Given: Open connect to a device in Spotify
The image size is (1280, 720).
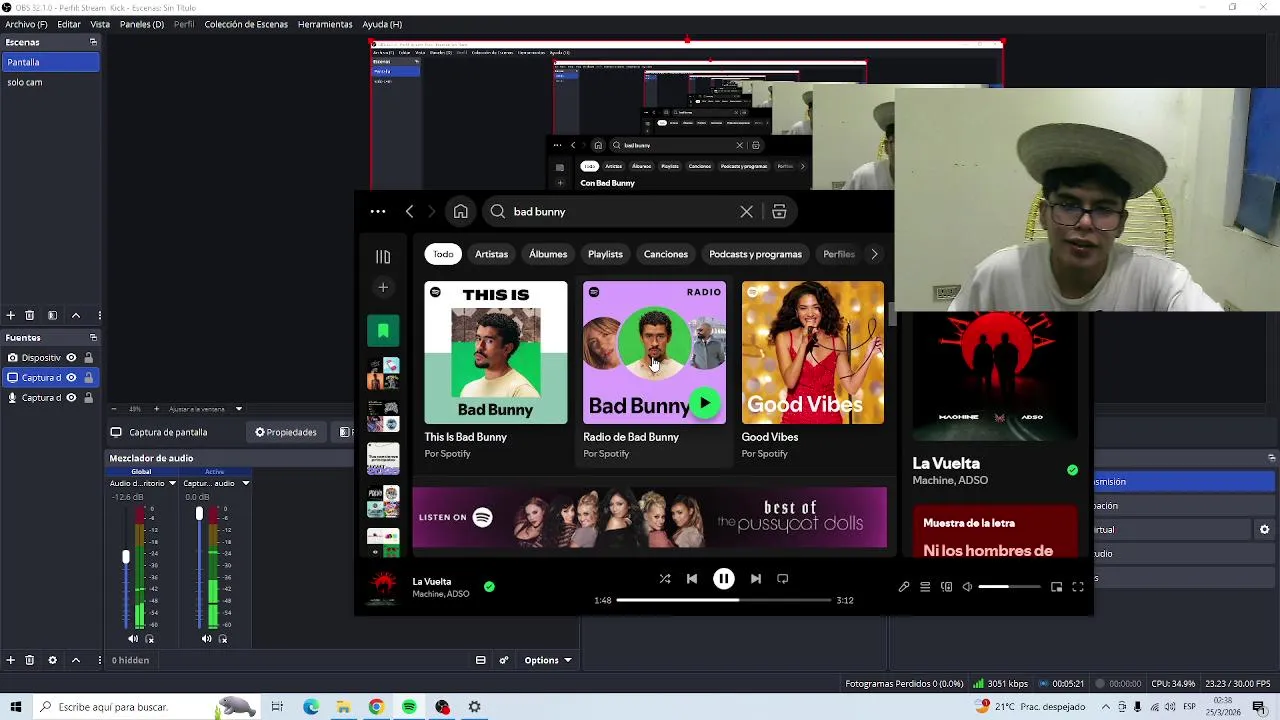Looking at the screenshot, I should [946, 587].
